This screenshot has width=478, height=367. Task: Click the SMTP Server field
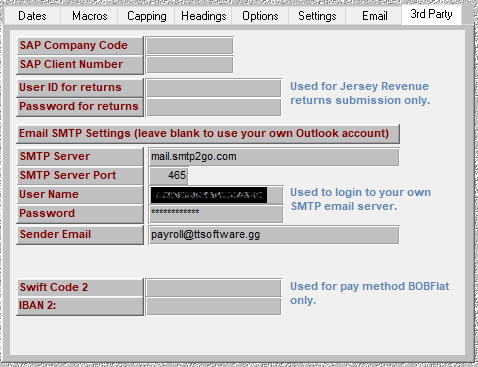(x=274, y=157)
